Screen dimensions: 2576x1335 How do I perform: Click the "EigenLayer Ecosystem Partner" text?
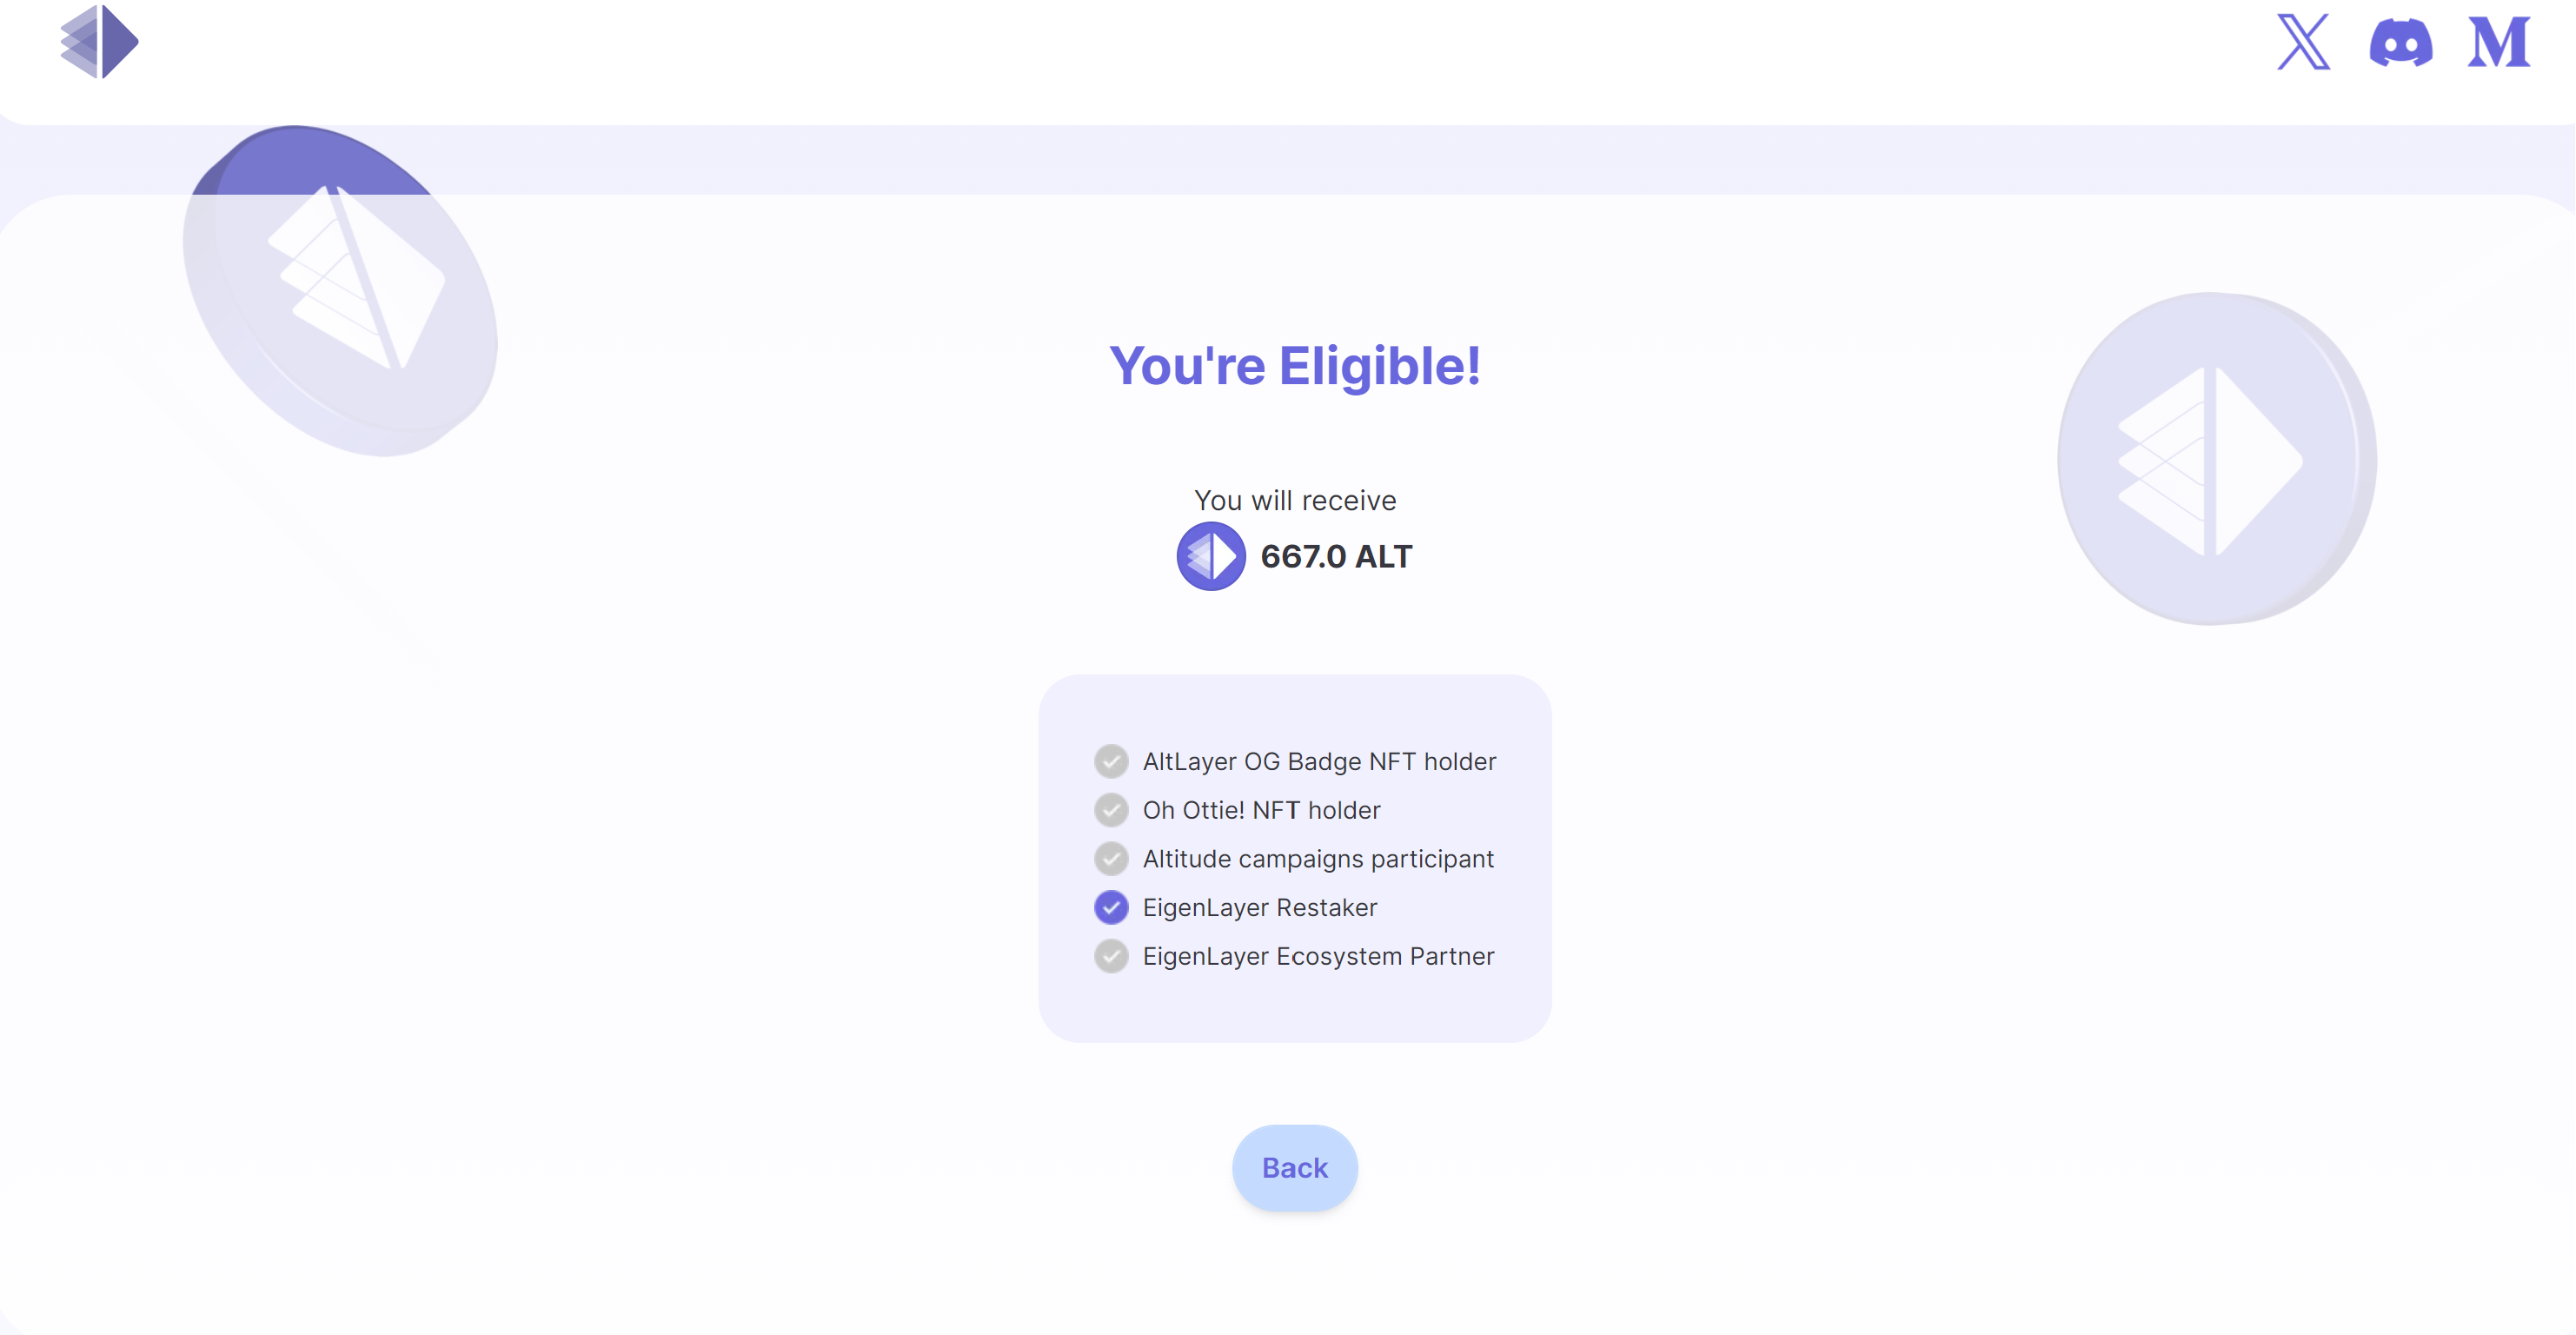coord(1318,956)
